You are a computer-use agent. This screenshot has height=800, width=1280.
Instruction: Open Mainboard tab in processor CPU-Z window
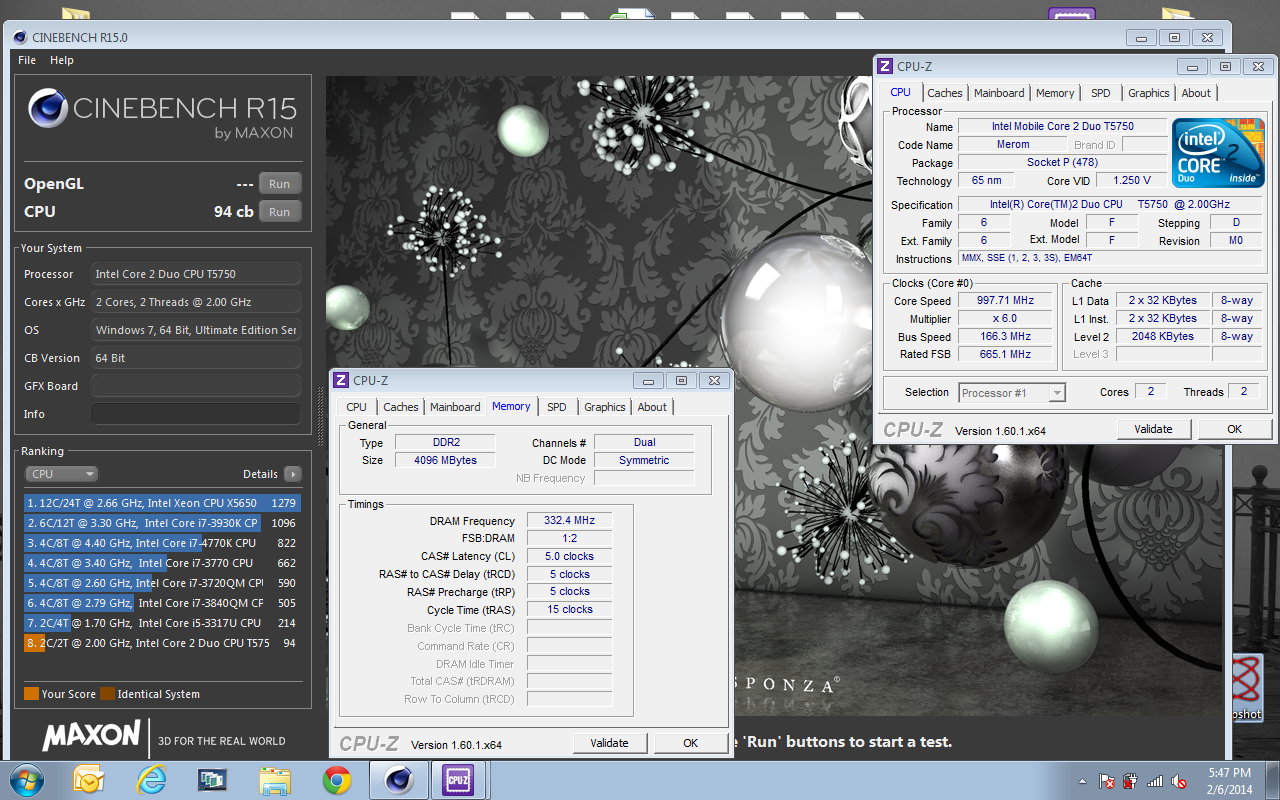pyautogui.click(x=999, y=93)
